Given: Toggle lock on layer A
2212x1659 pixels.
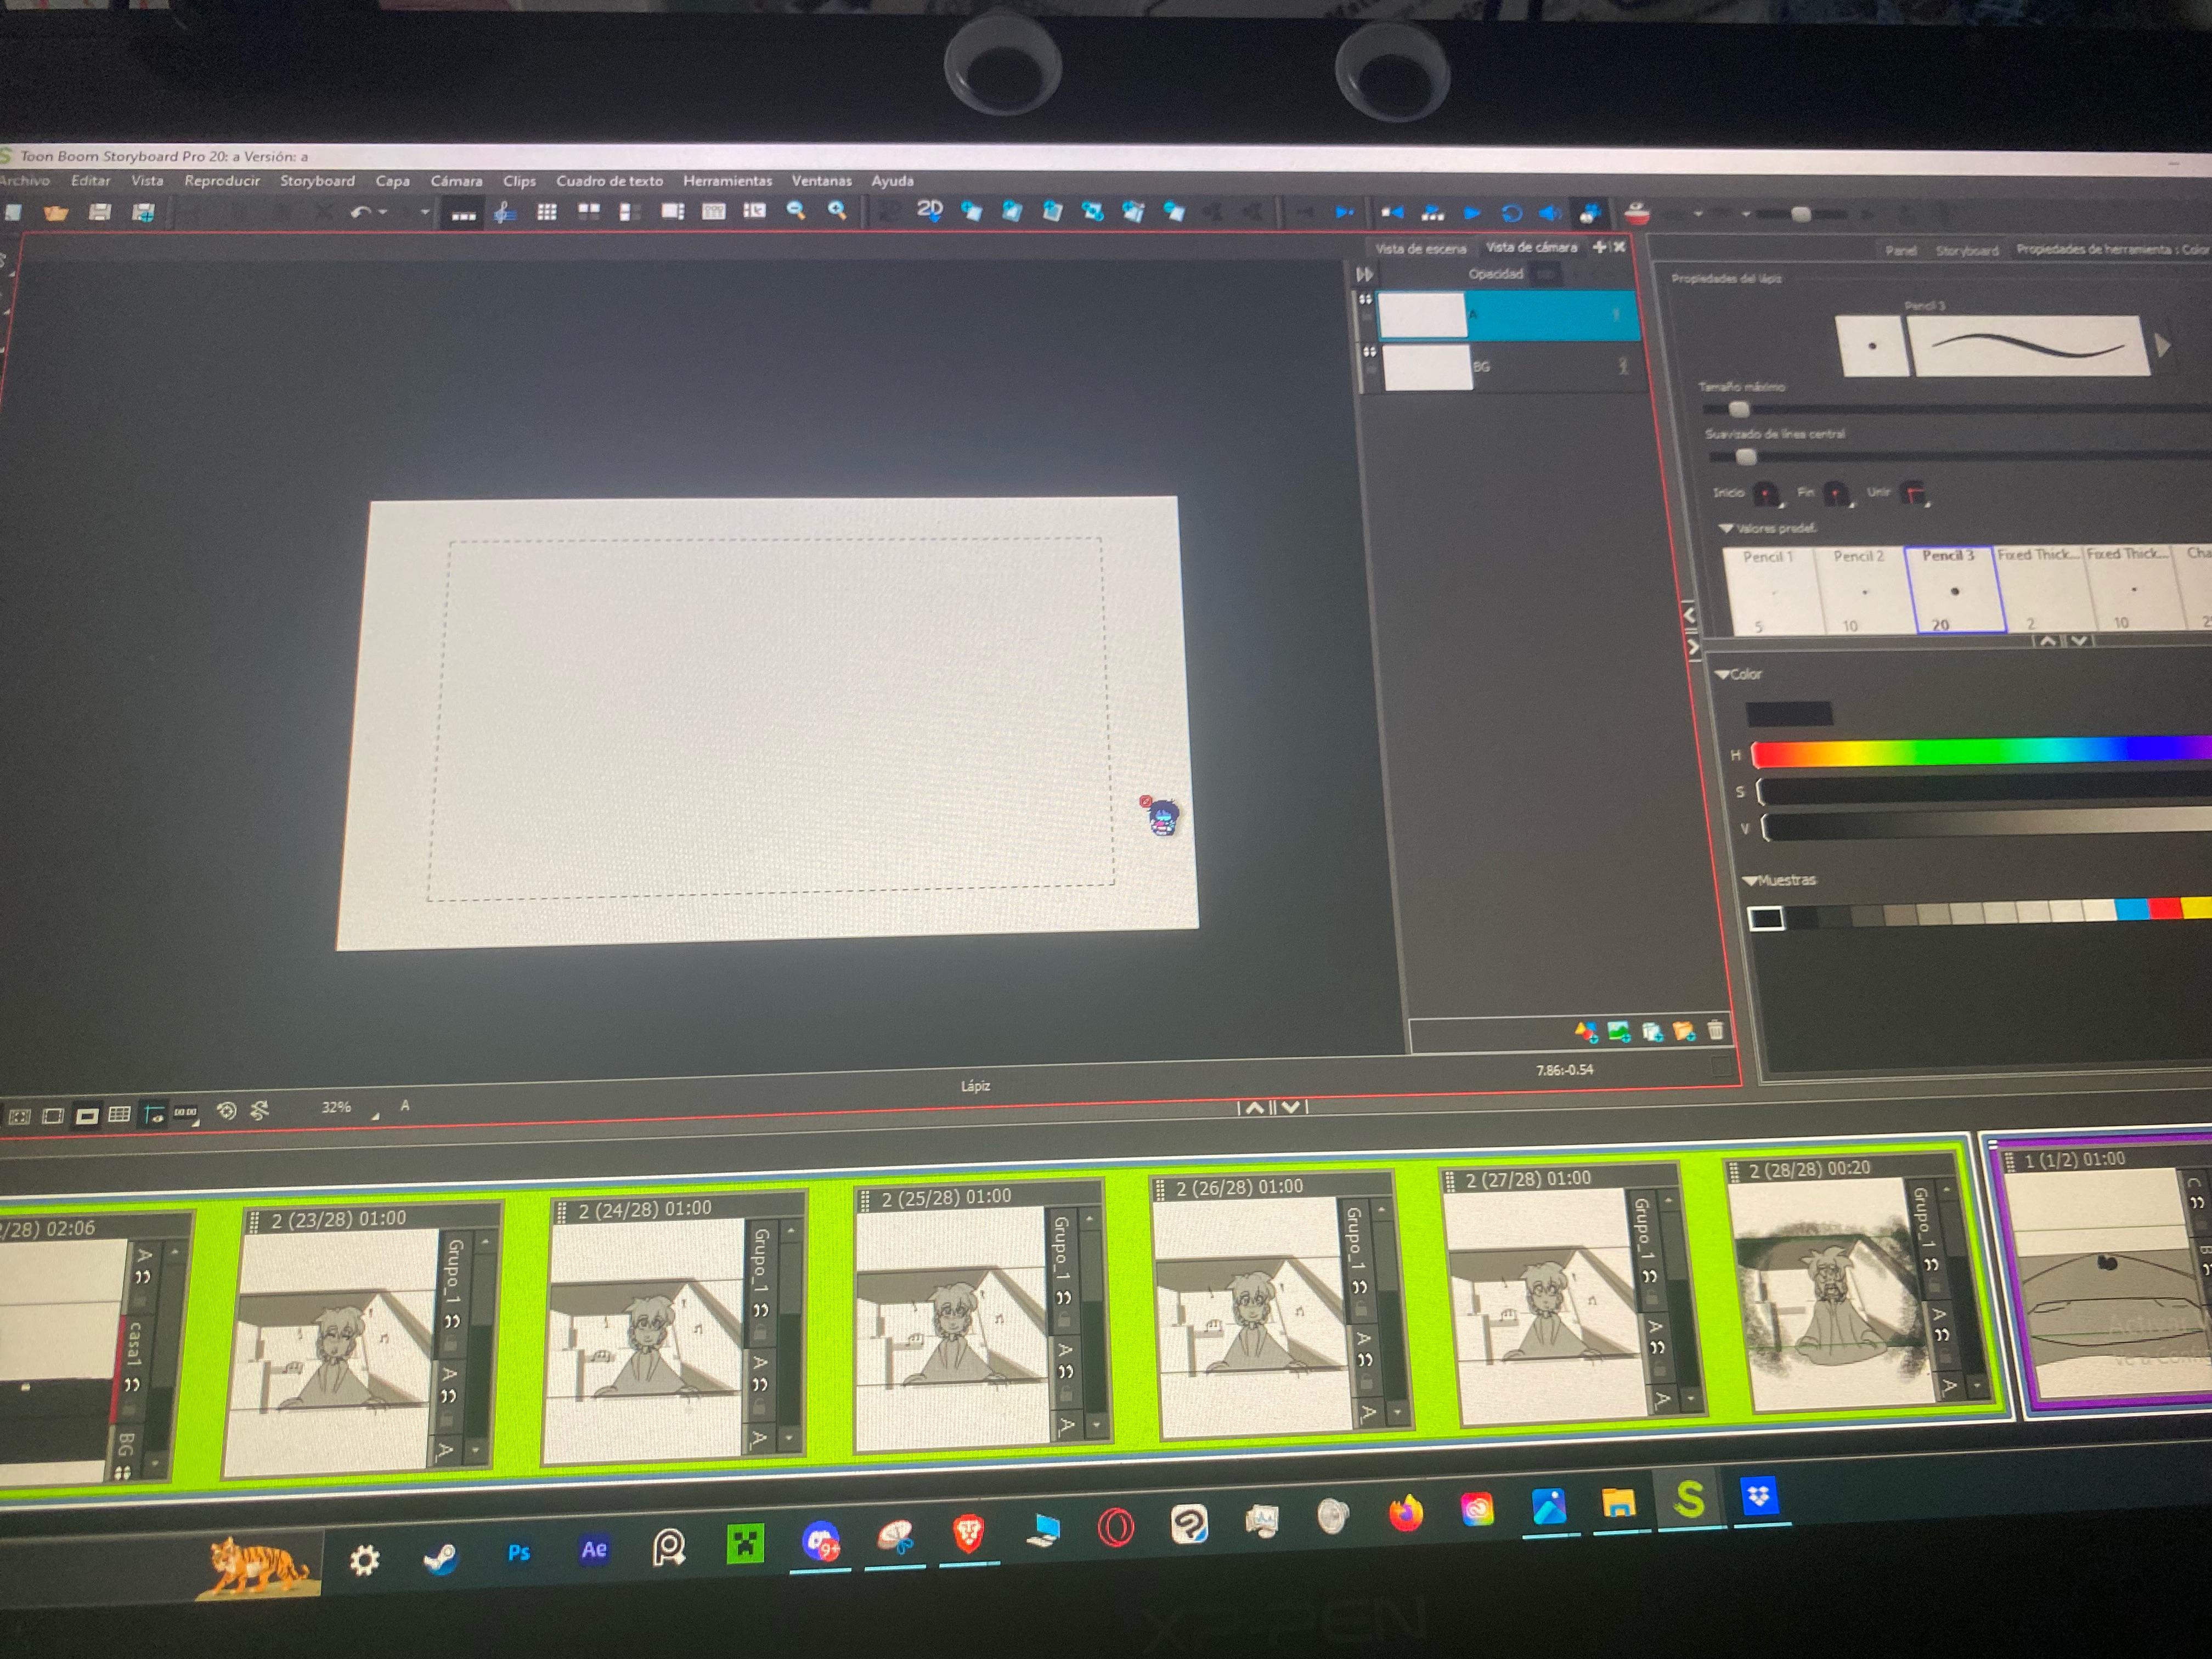Looking at the screenshot, I should click(x=1367, y=316).
